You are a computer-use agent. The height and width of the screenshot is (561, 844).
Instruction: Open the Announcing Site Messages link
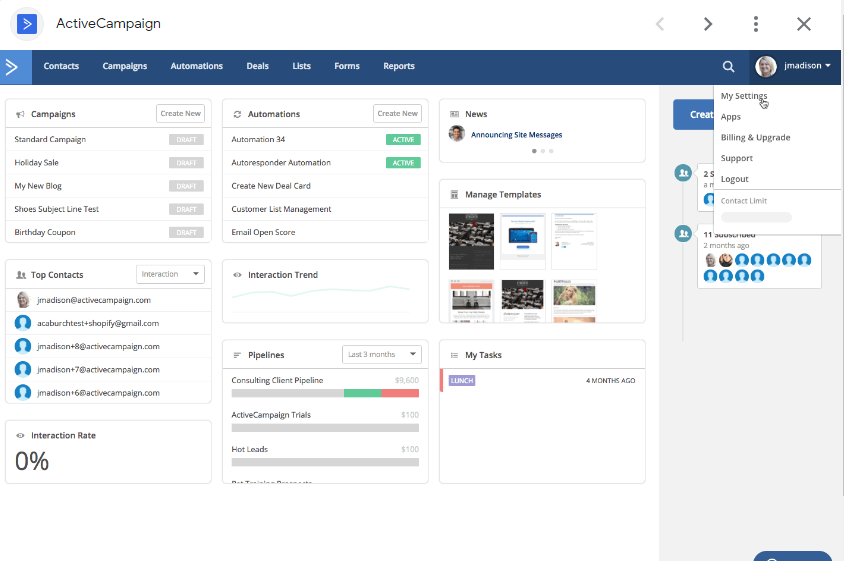point(516,135)
